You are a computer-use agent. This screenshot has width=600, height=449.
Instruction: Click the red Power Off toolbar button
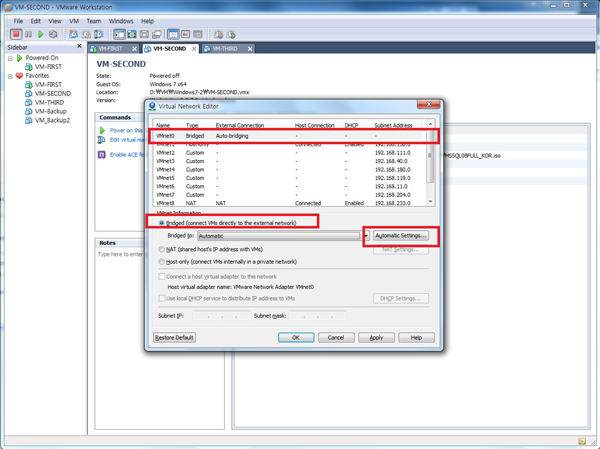click(16, 34)
